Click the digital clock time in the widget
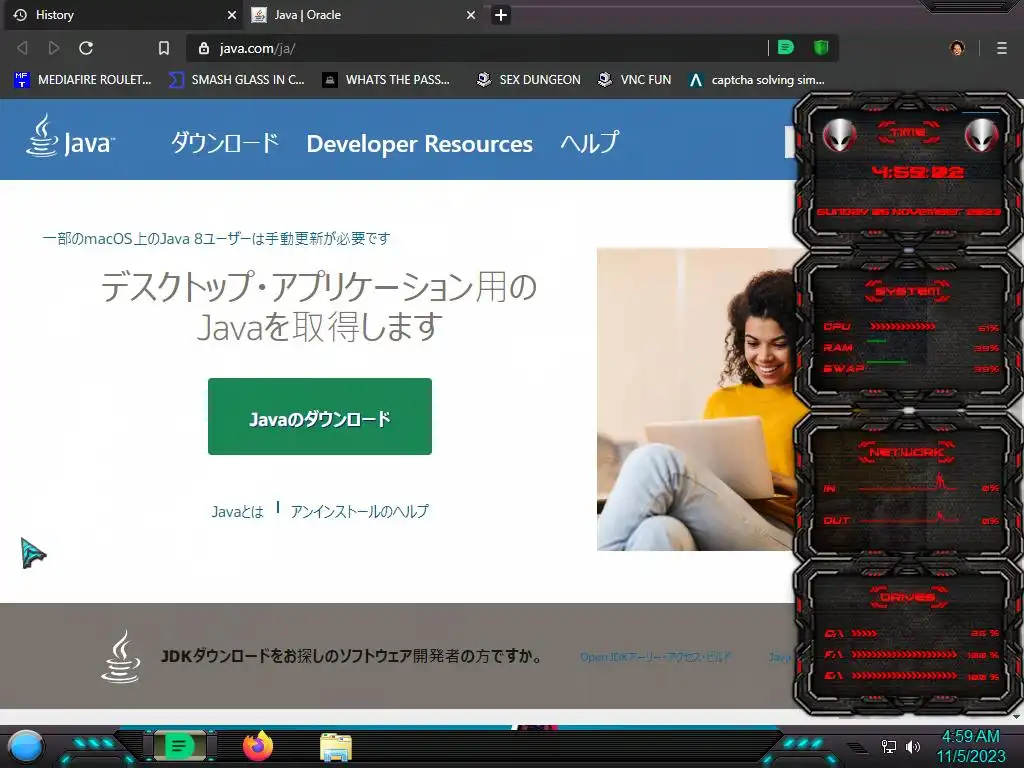1024x768 pixels. tap(917, 172)
